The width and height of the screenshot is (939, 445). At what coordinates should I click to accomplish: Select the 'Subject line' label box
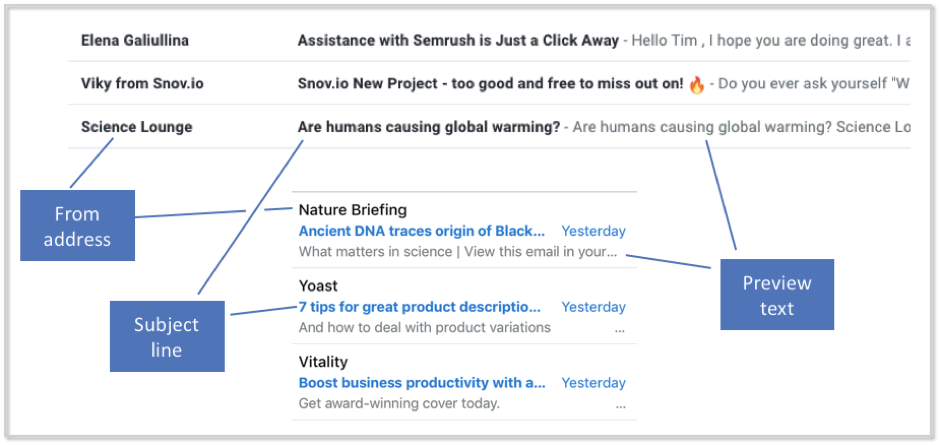pos(167,337)
